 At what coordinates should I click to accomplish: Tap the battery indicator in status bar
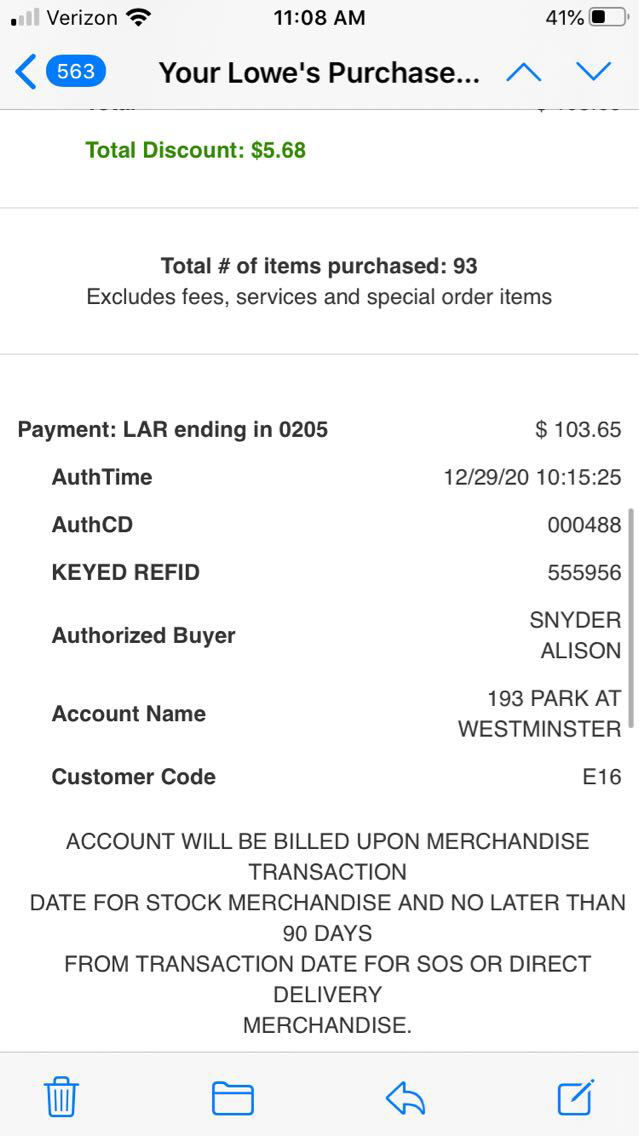pyautogui.click(x=609, y=18)
